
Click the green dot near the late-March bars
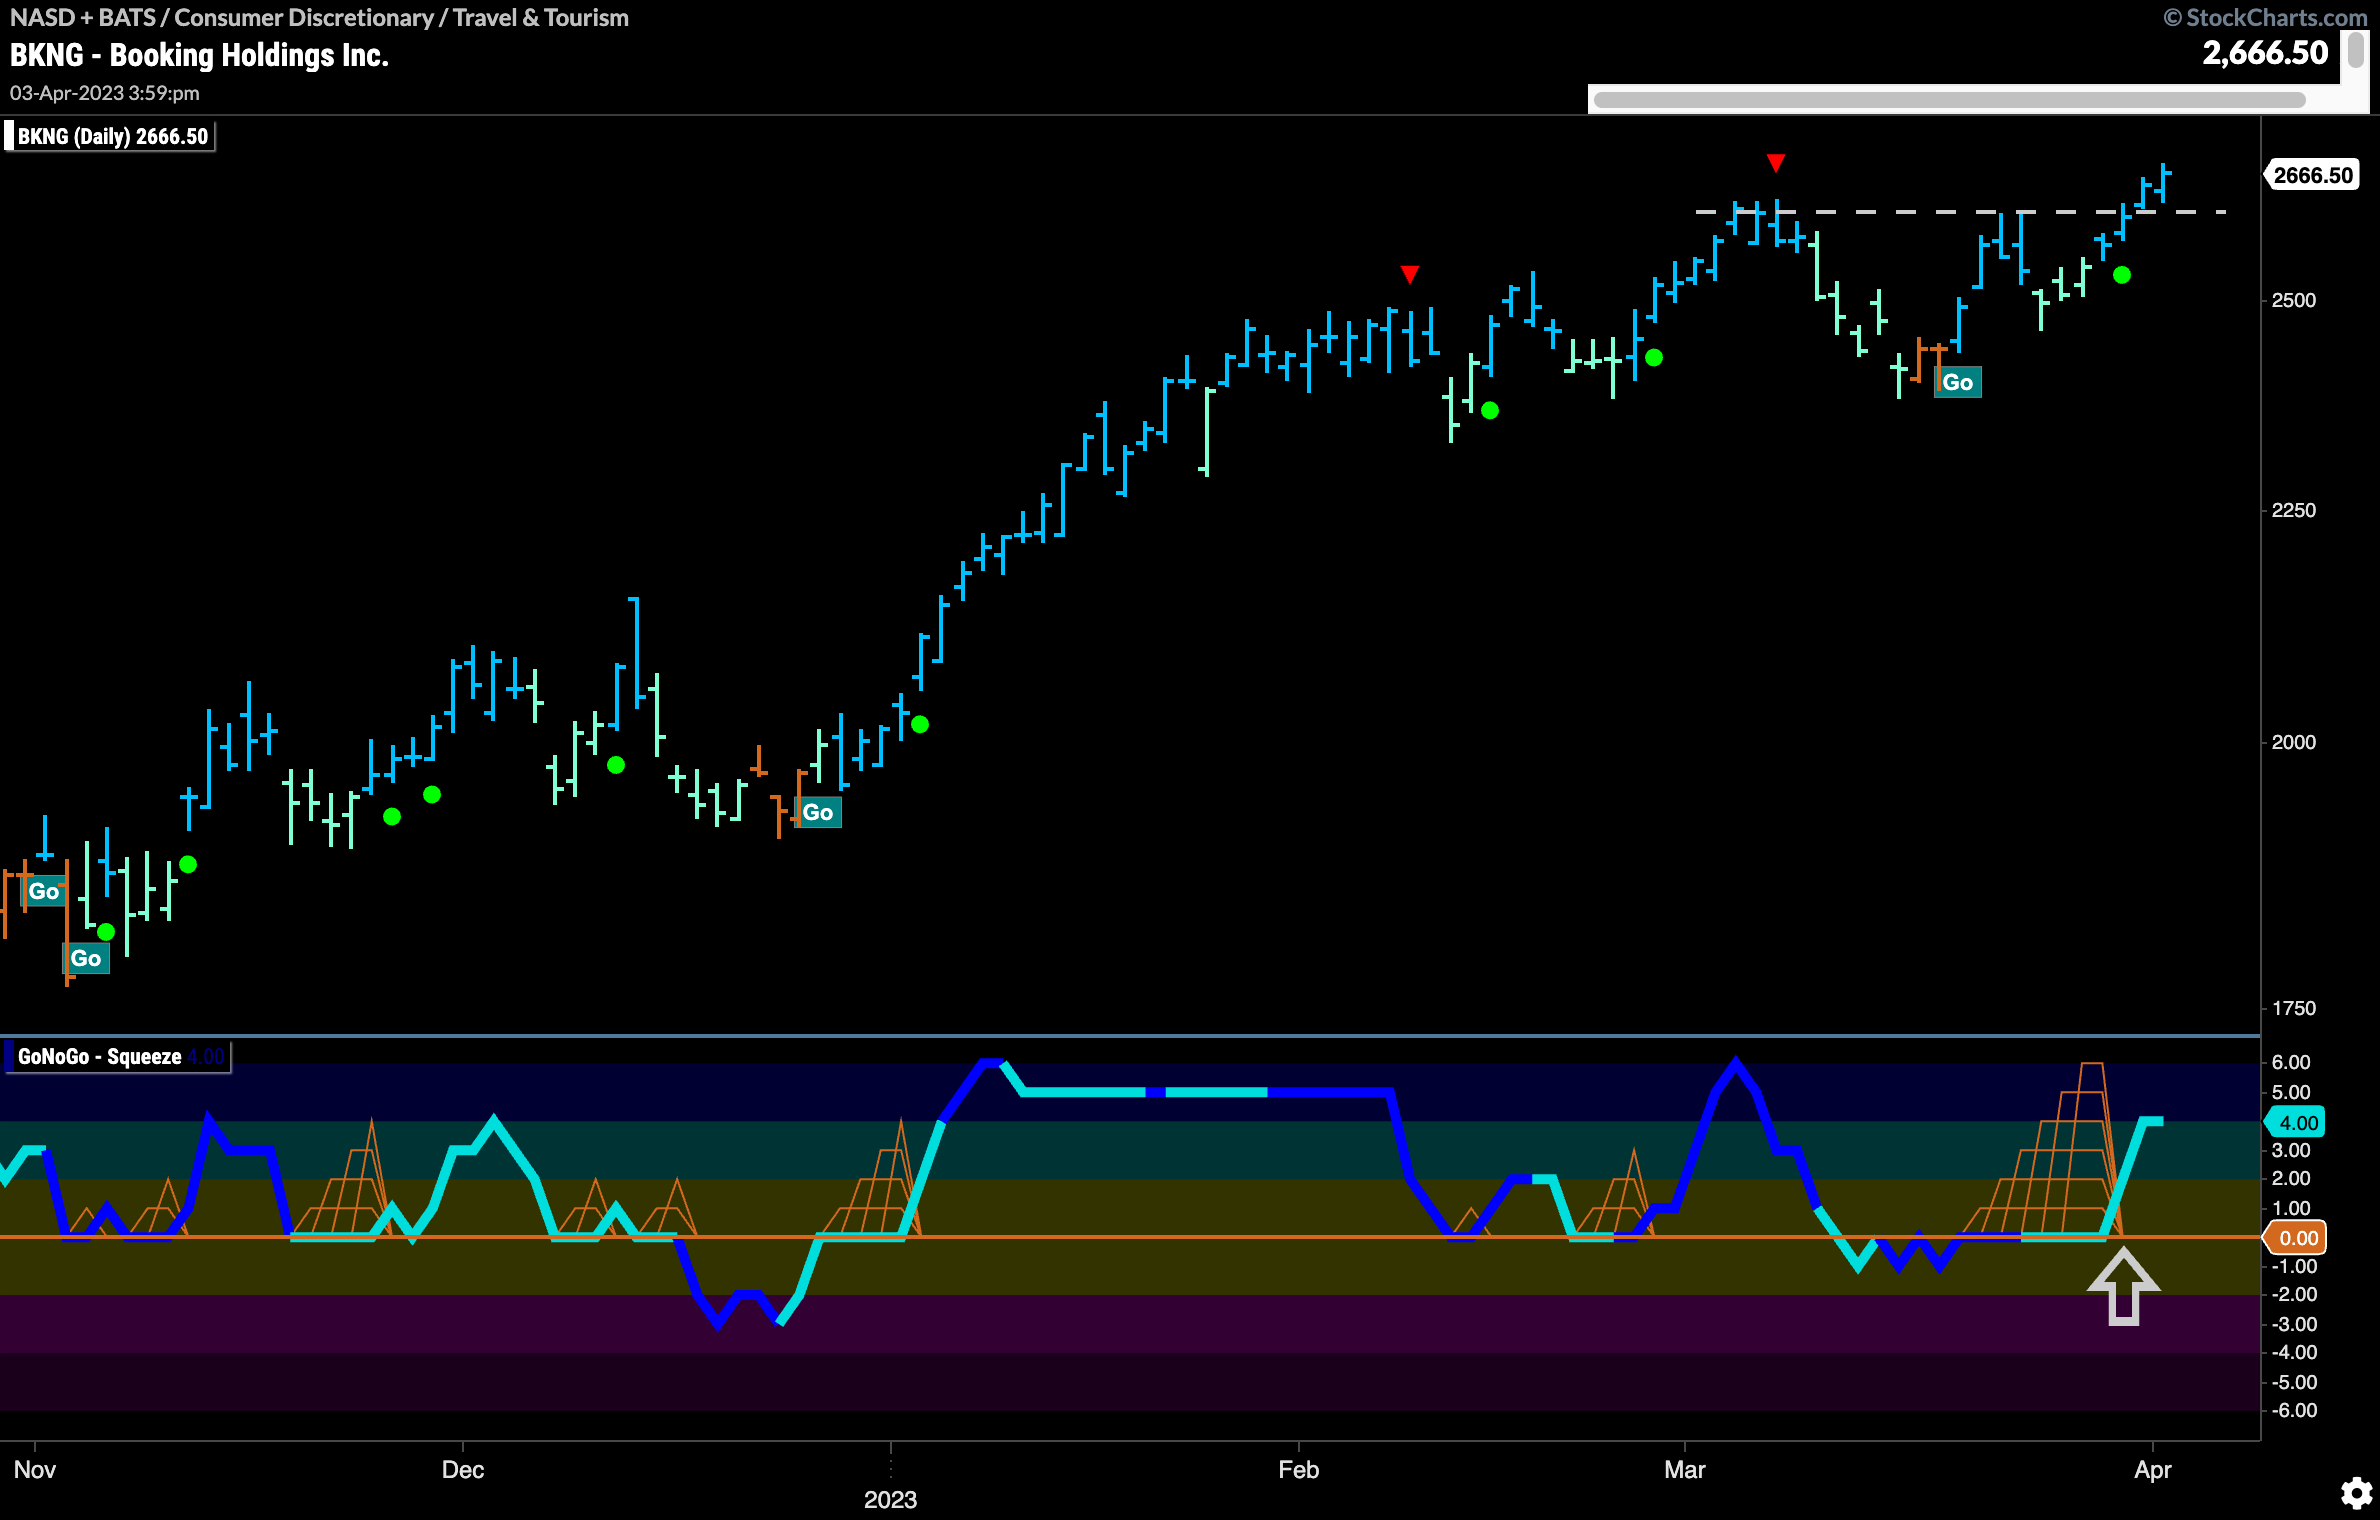click(x=2121, y=274)
